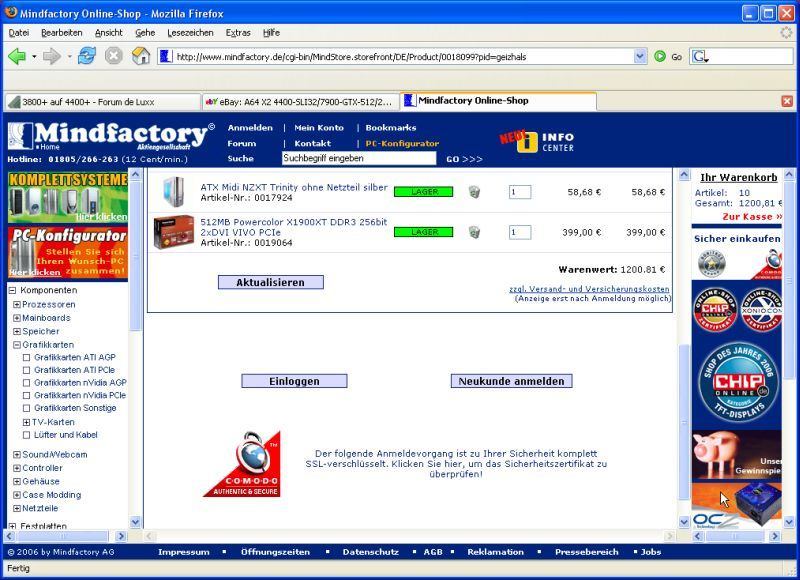Click the piggy bank Gewinnspiel banner

(737, 456)
